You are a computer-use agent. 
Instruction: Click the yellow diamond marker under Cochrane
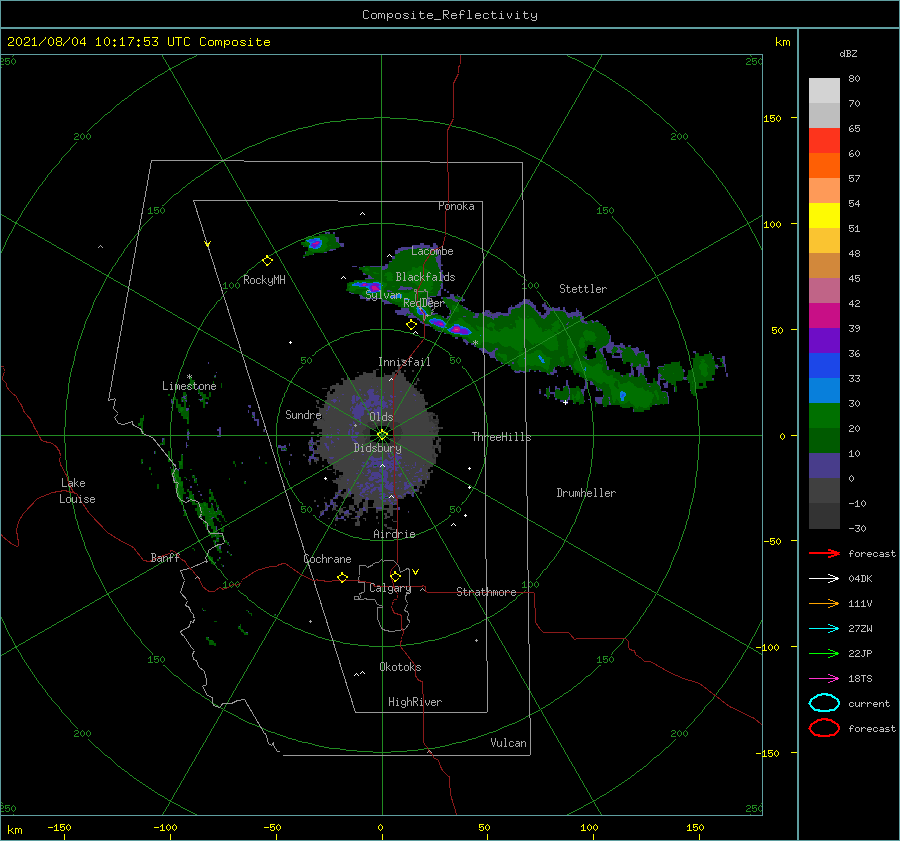pyautogui.click(x=343, y=577)
